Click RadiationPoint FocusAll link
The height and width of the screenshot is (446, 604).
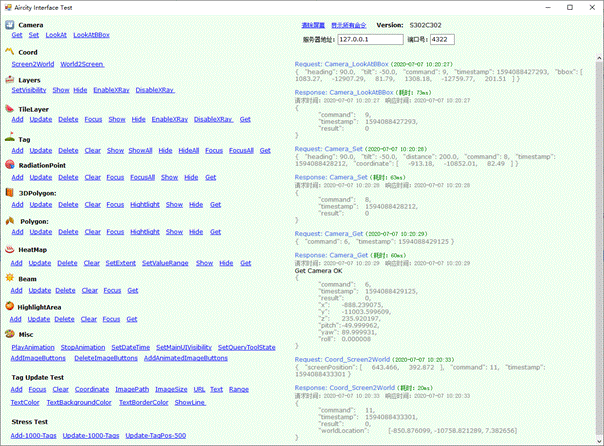tap(143, 177)
